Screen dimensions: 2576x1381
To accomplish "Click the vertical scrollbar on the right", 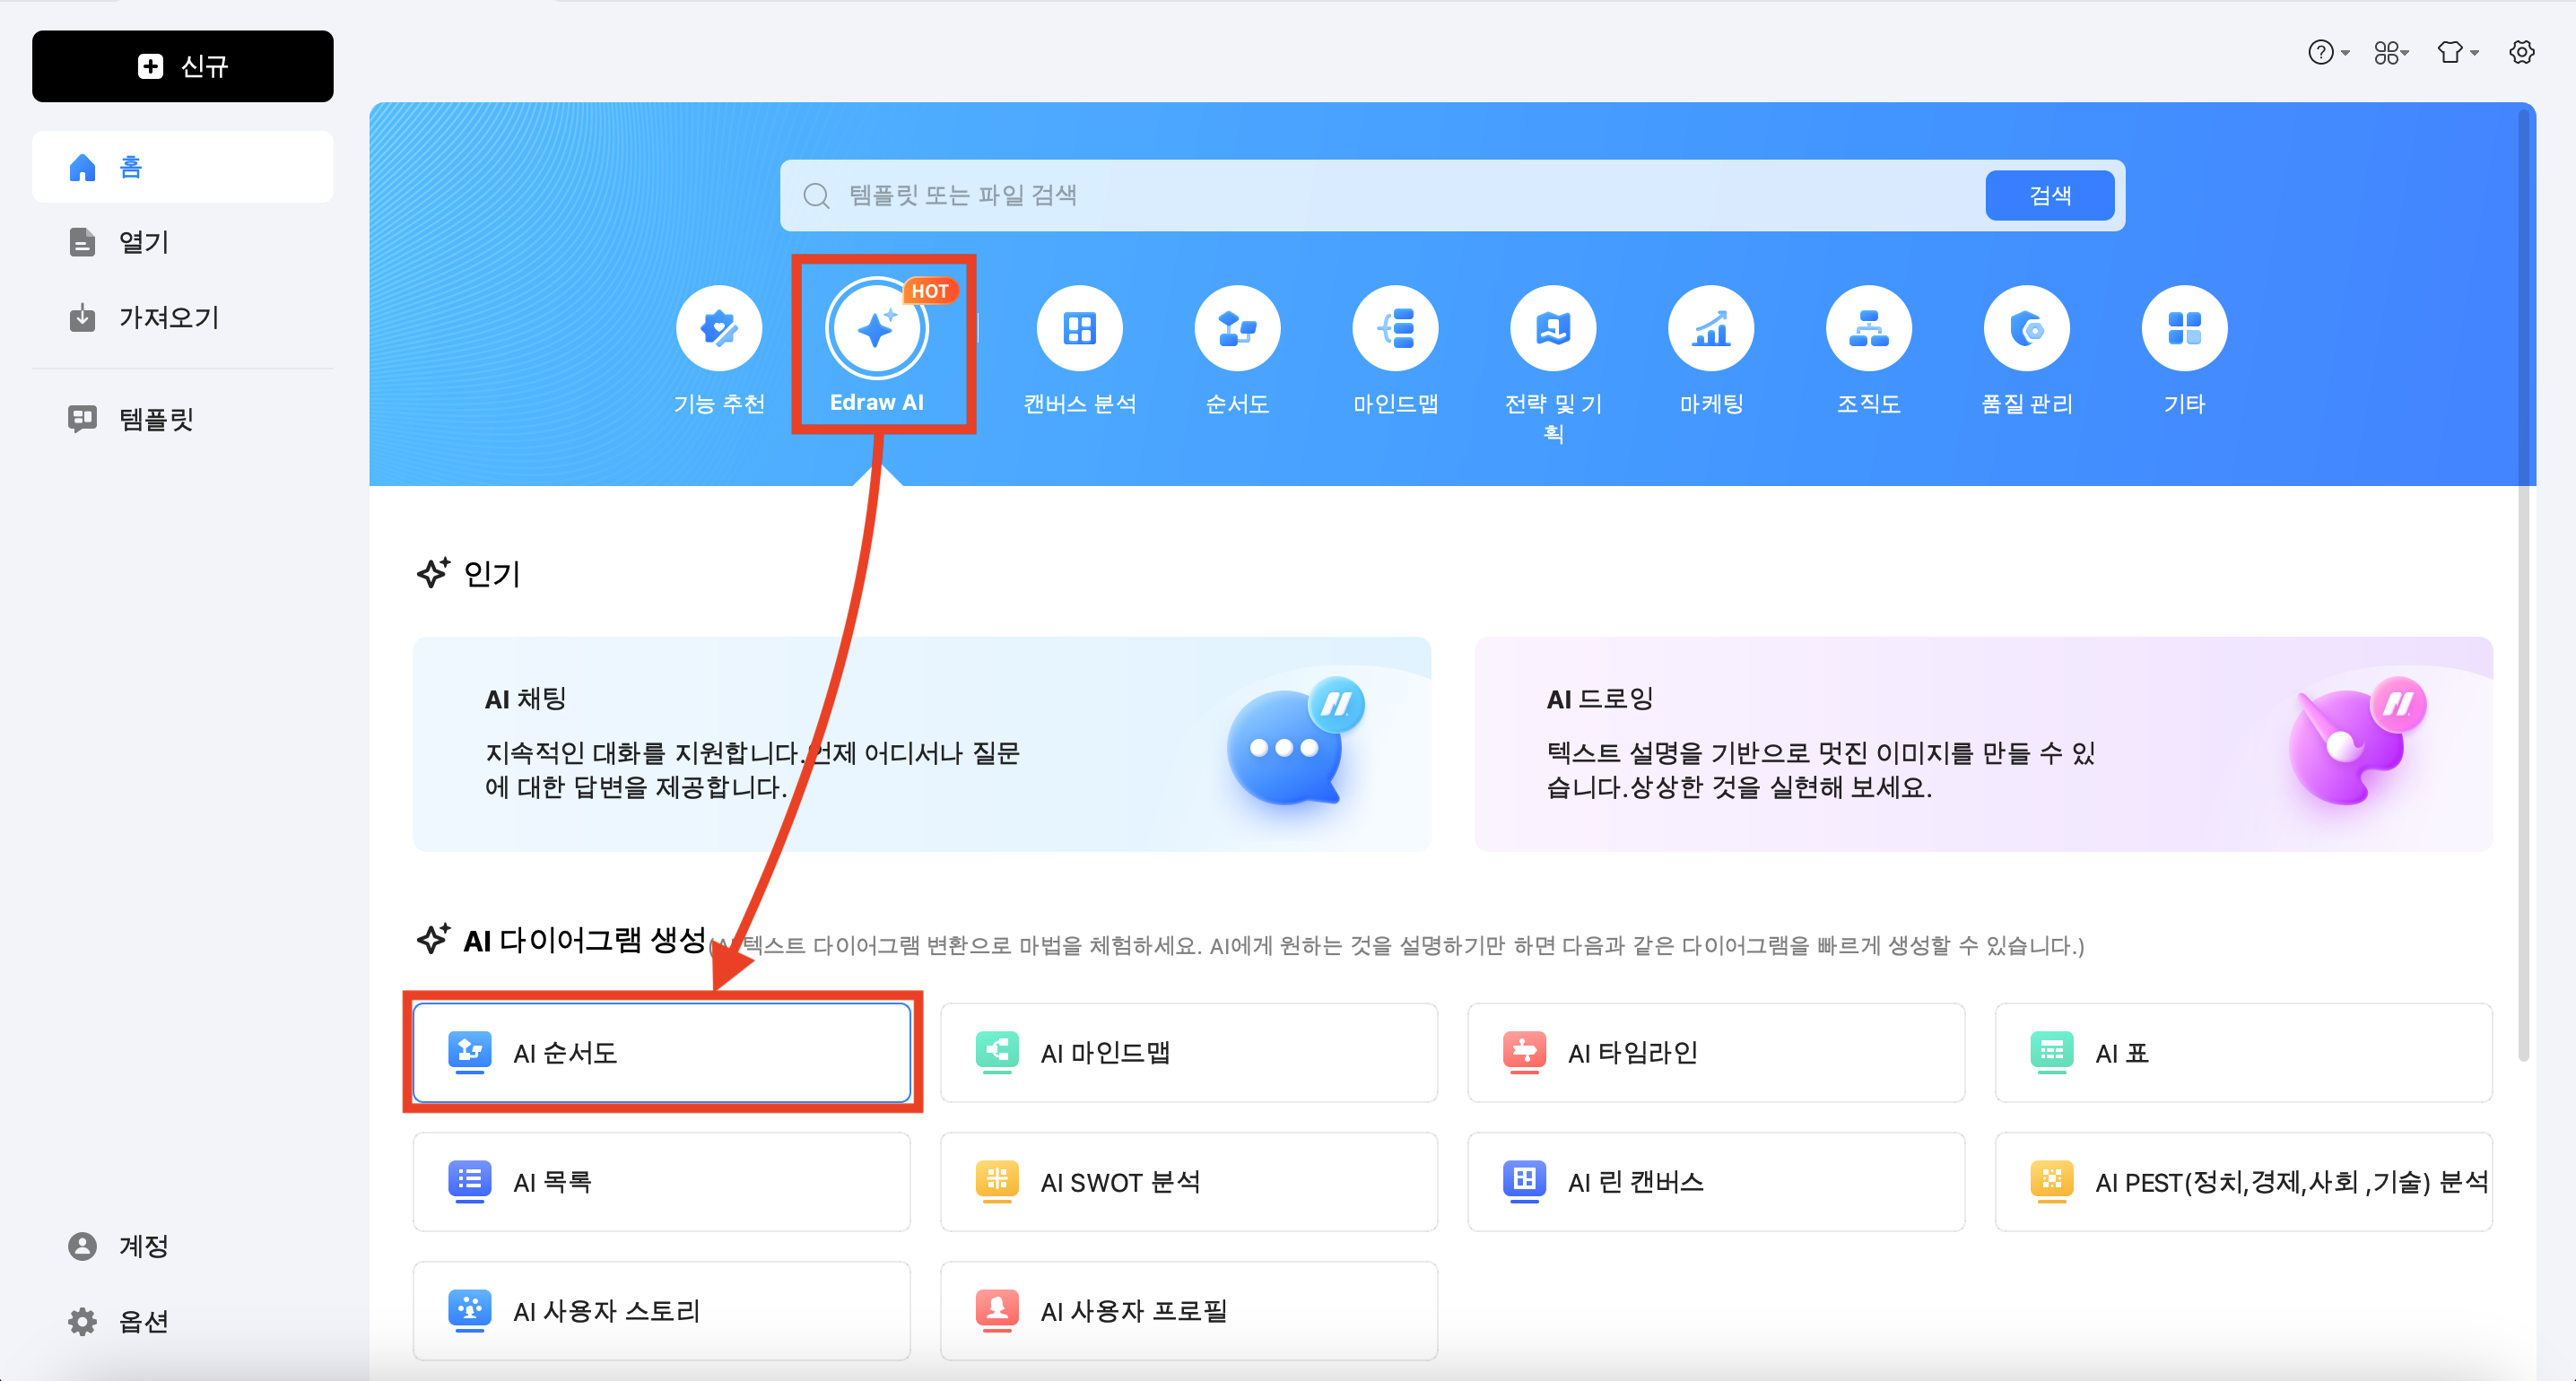I will [2523, 585].
